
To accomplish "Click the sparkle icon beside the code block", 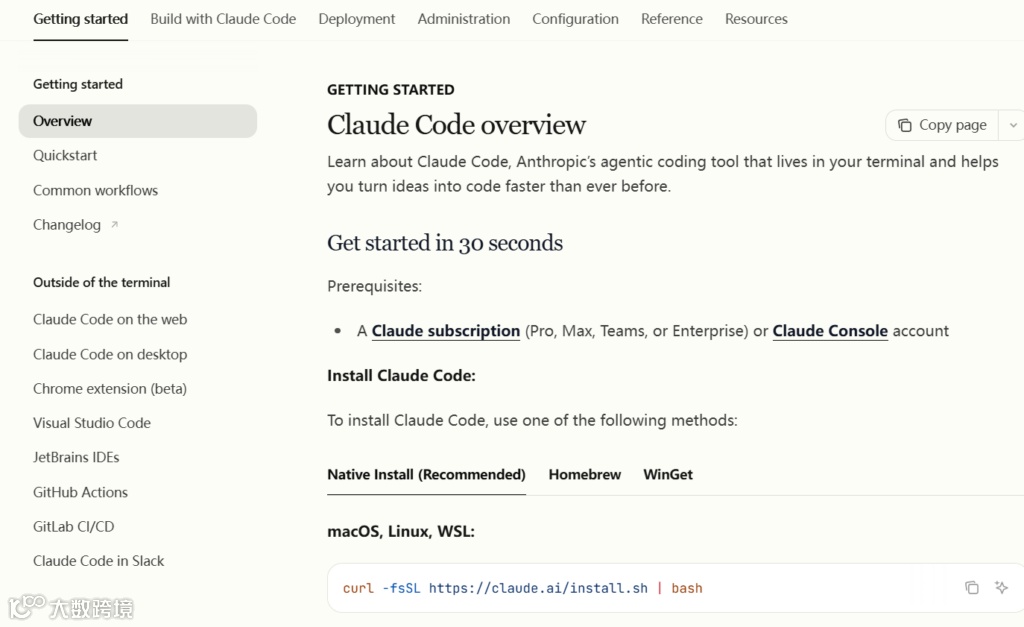I will pyautogui.click(x=1001, y=588).
